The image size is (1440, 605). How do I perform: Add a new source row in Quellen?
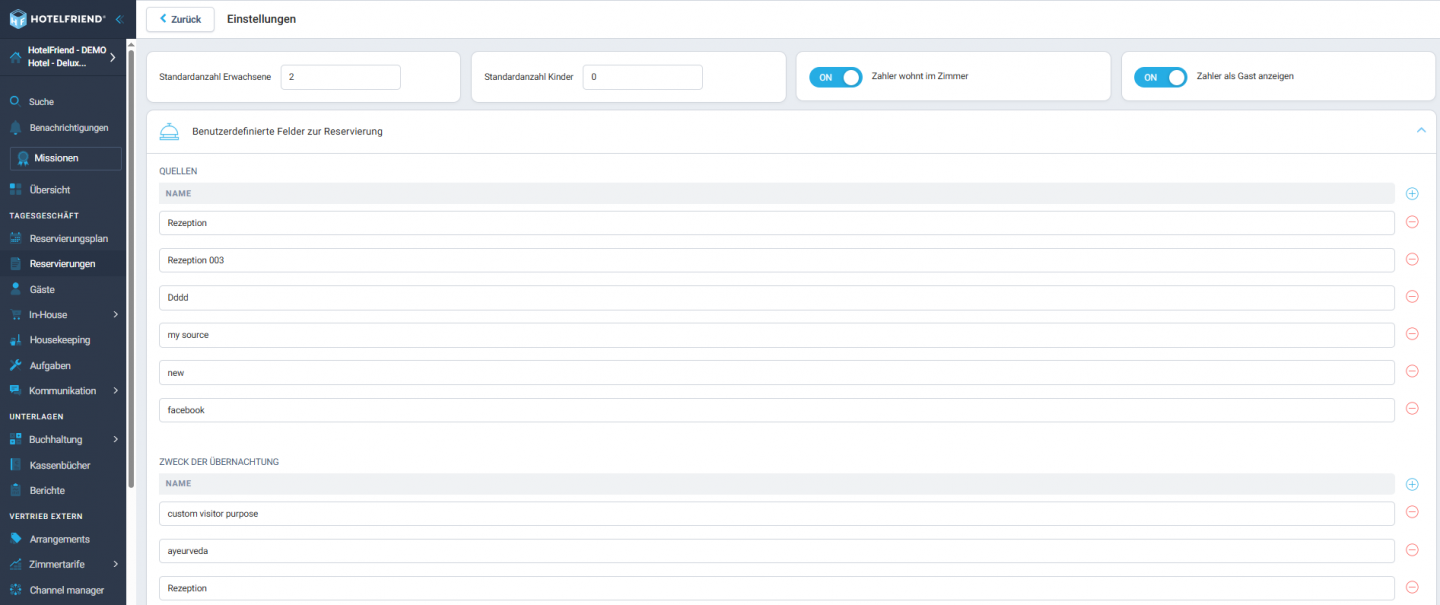[x=1412, y=193]
